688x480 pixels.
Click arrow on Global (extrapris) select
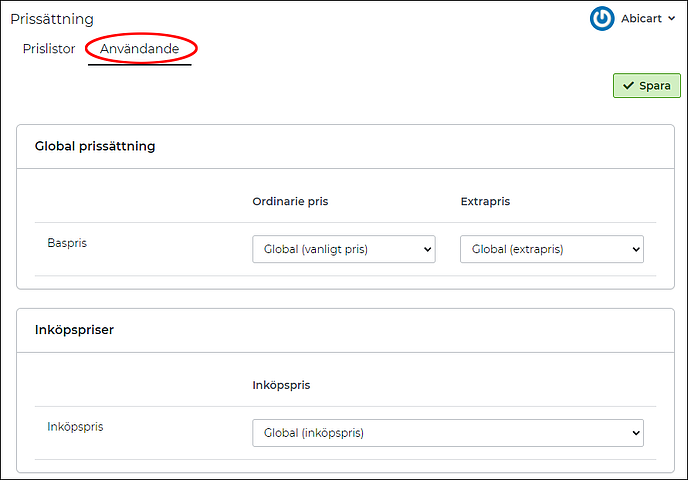click(x=636, y=249)
